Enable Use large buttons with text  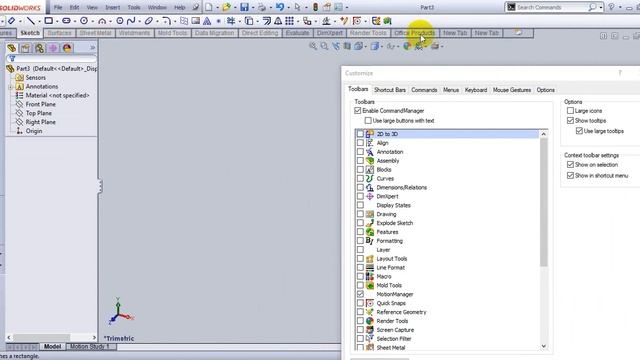click(368, 120)
